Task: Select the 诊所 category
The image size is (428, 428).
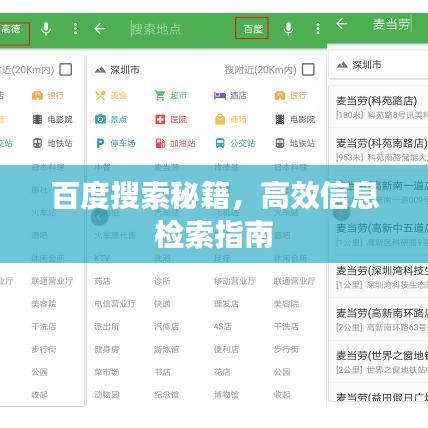Action: 162,281
